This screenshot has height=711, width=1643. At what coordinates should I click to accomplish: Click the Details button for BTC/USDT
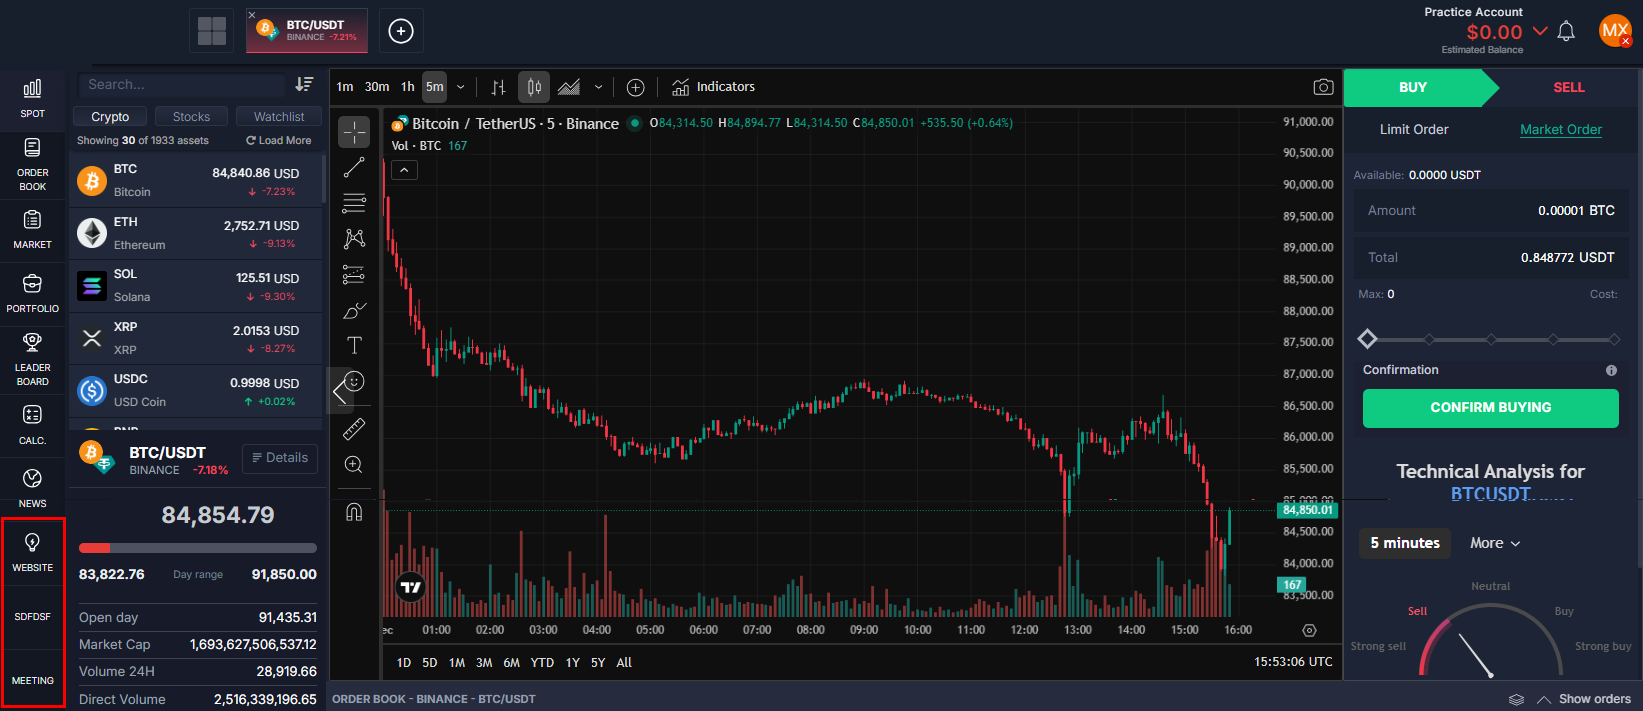[280, 458]
